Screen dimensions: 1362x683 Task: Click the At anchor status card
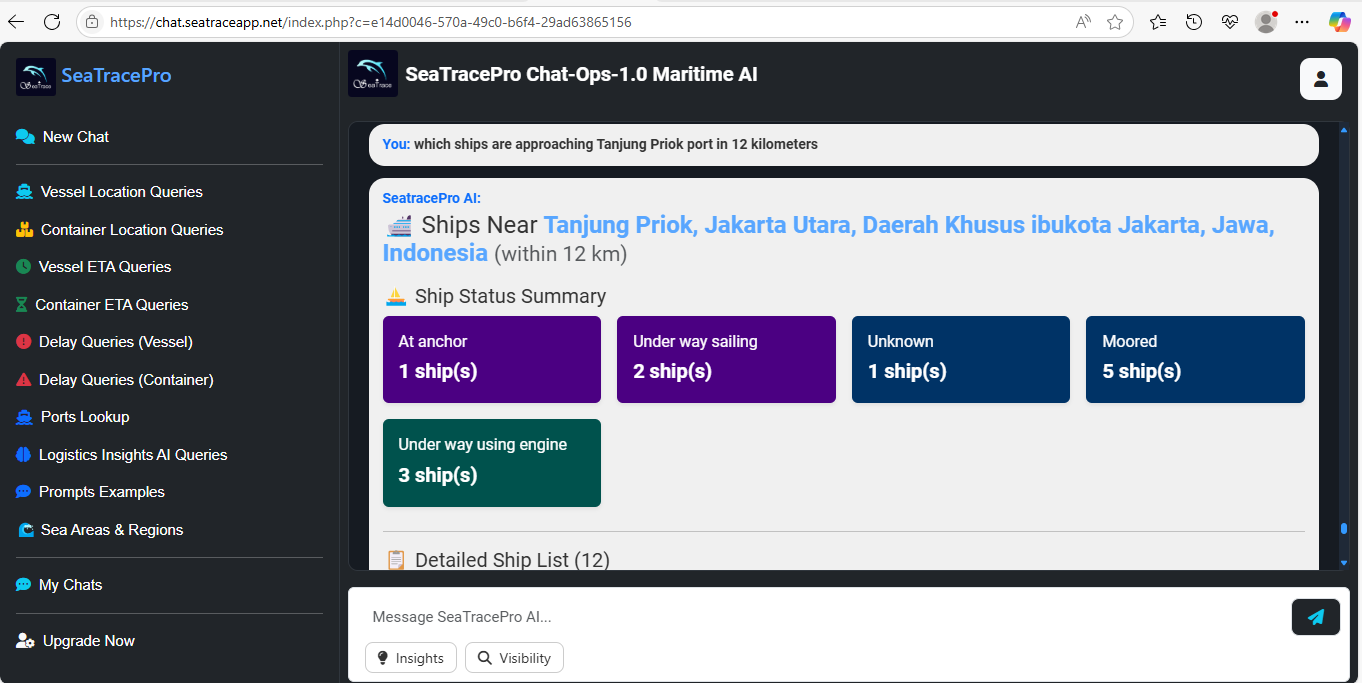[492, 360]
